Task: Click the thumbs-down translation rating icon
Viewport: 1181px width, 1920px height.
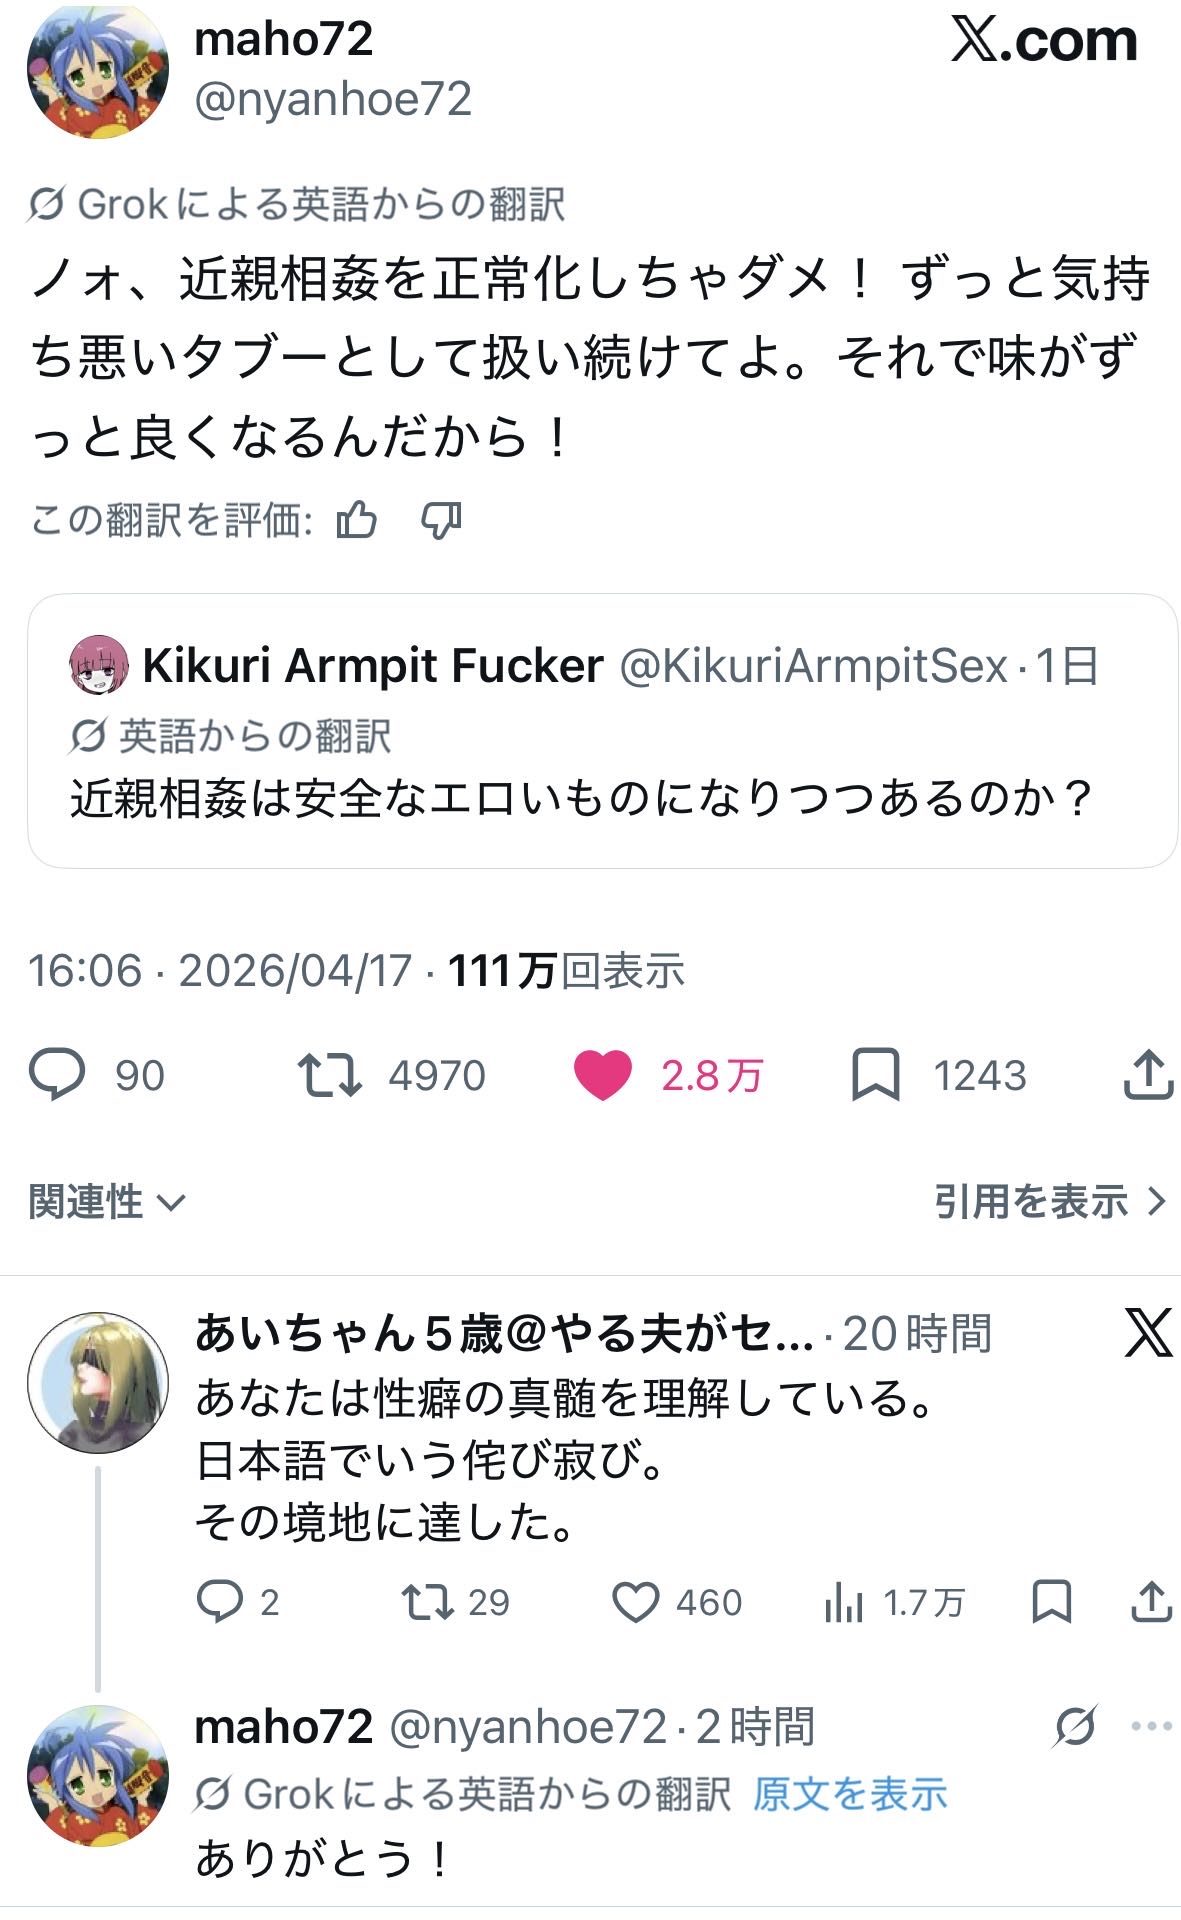Action: (x=441, y=521)
